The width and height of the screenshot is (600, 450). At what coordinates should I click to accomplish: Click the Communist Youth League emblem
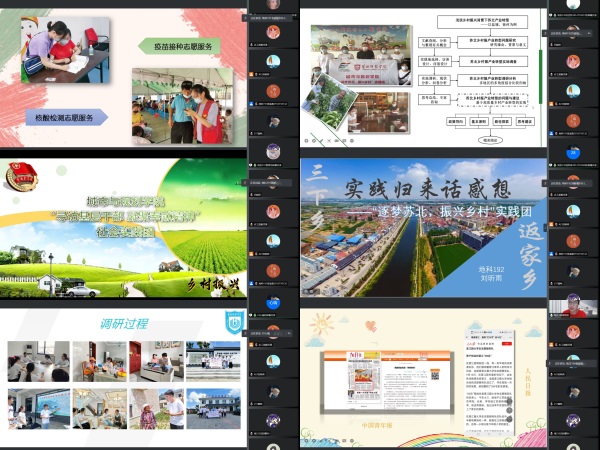(x=19, y=177)
